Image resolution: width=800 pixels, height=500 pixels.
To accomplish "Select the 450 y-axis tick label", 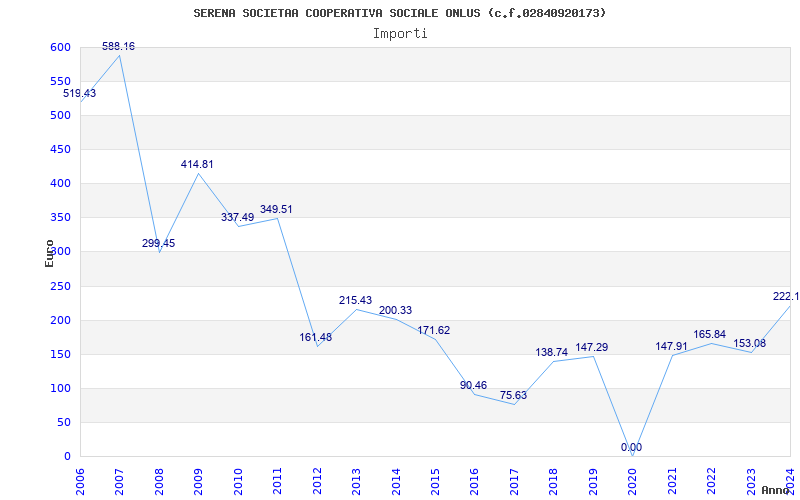I will coord(60,149).
